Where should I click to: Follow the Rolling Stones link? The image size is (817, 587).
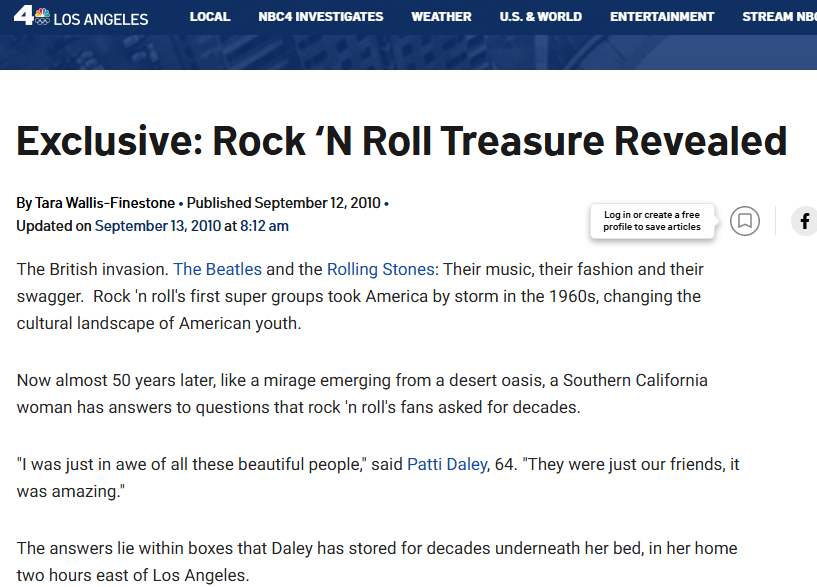[x=381, y=269]
